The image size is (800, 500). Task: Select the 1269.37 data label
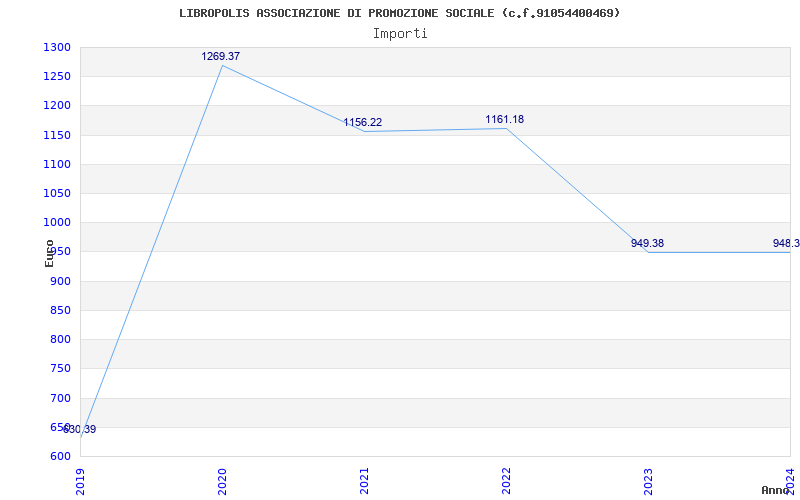pyautogui.click(x=220, y=57)
